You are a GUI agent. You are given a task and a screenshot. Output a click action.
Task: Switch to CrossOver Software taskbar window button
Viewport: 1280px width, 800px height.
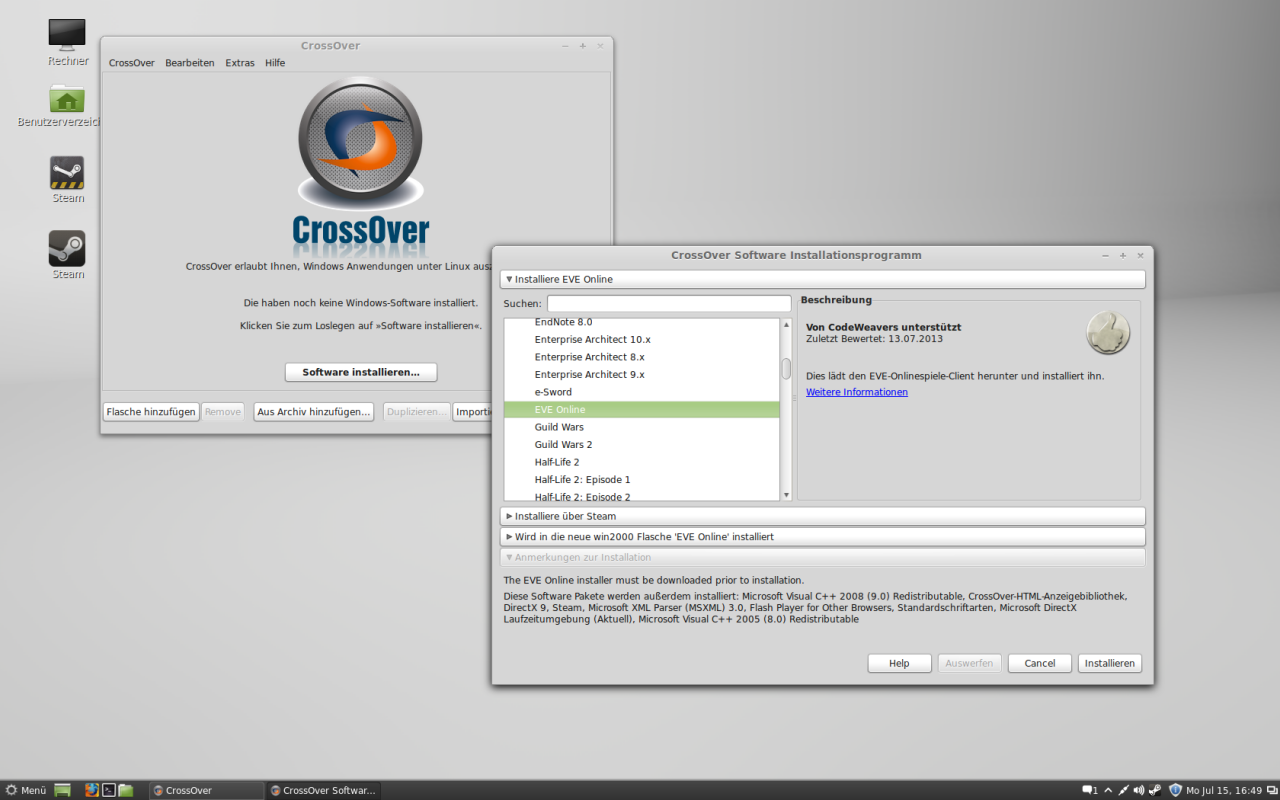click(x=323, y=790)
